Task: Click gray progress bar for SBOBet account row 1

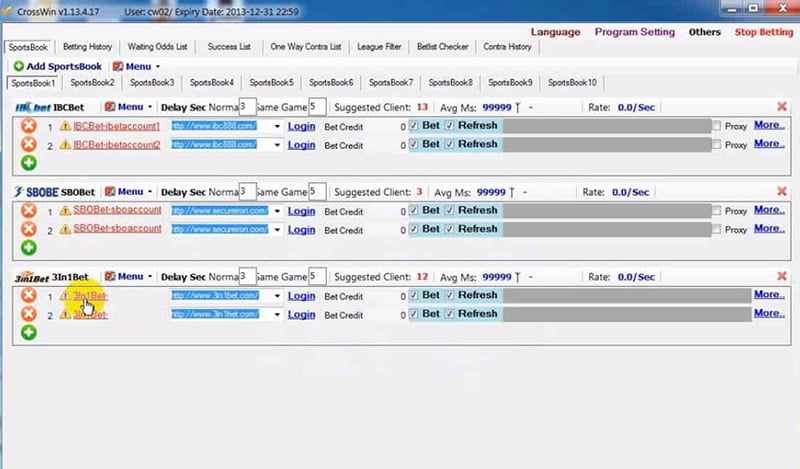Action: pos(607,211)
